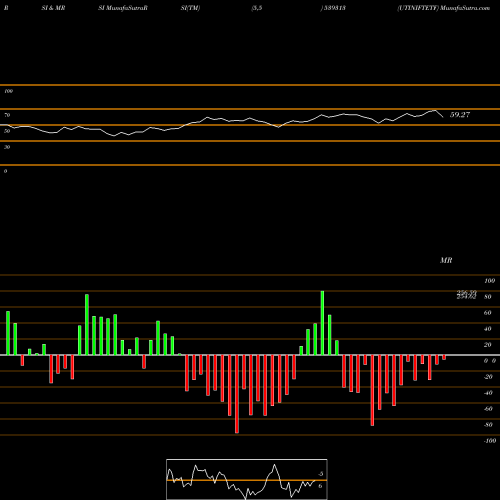Click the 'SI(TM)' header text
This screenshot has height=500, width=500.
190,8
